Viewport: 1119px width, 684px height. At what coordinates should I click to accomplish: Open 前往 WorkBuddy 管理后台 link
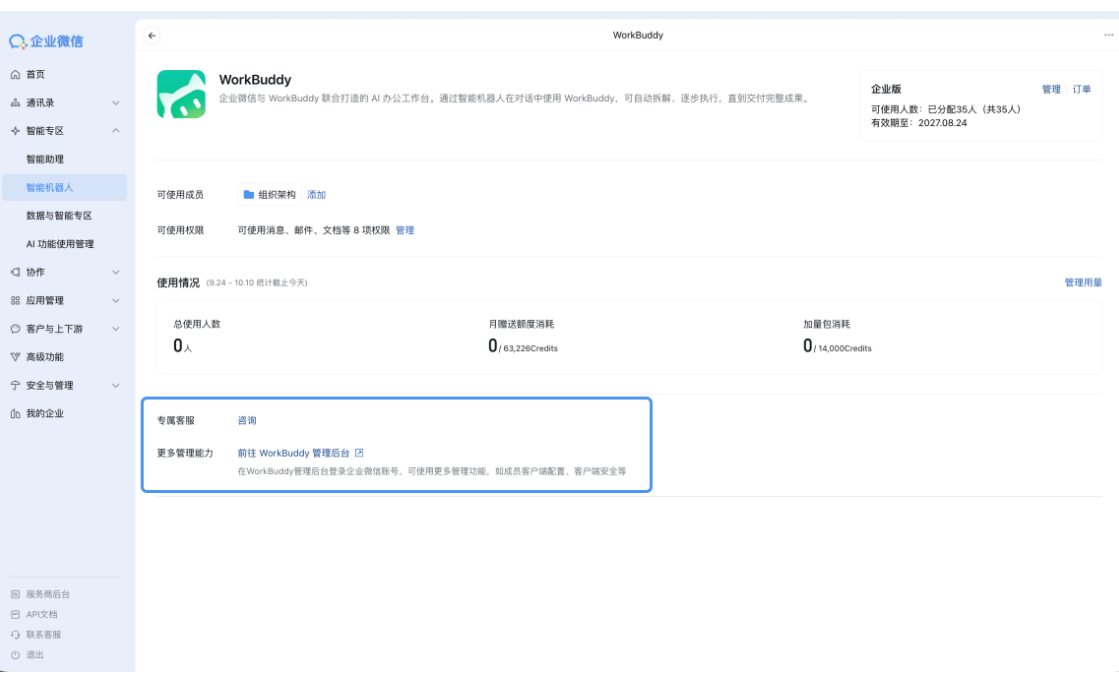(300, 453)
